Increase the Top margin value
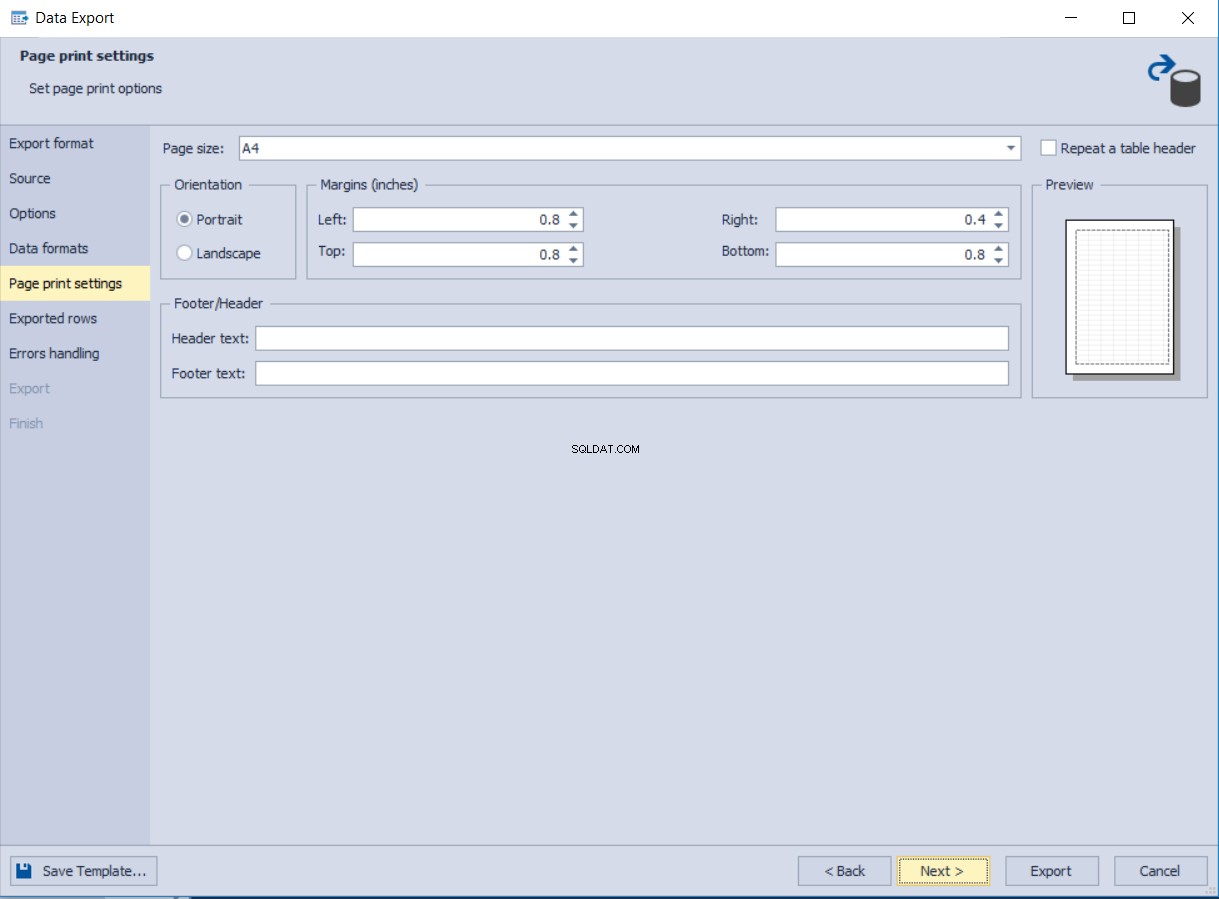The width and height of the screenshot is (1219, 899). tap(574, 249)
